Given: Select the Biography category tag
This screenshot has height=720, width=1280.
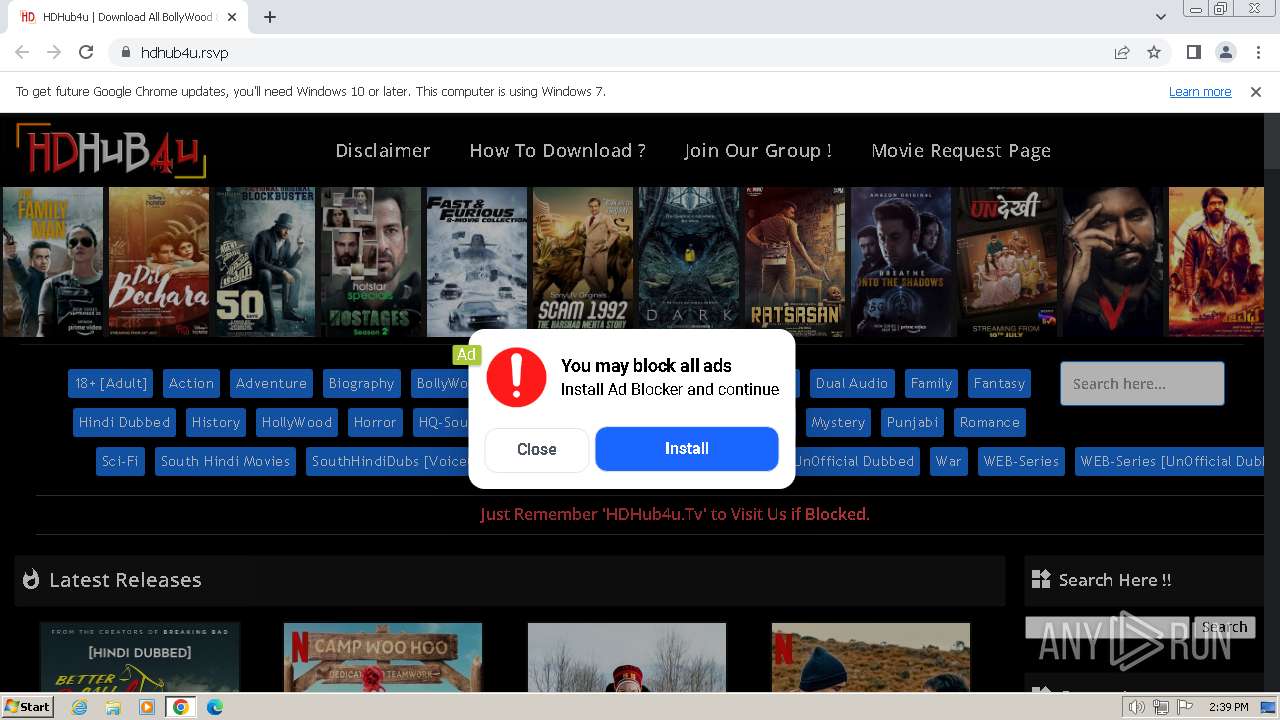Looking at the screenshot, I should click(361, 383).
